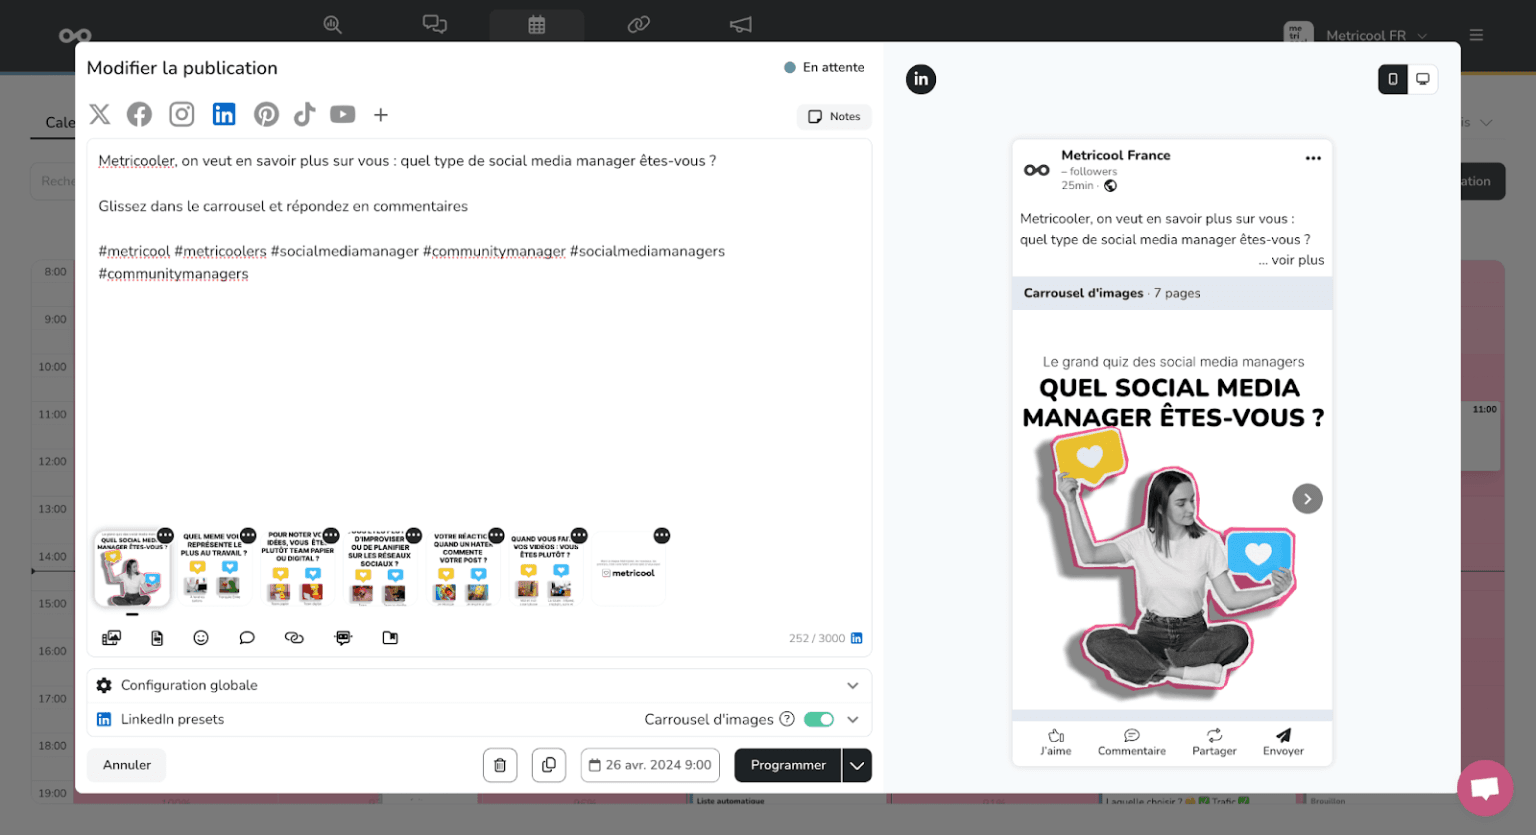
Task: Insert a link using the link icon
Action: [x=294, y=637]
